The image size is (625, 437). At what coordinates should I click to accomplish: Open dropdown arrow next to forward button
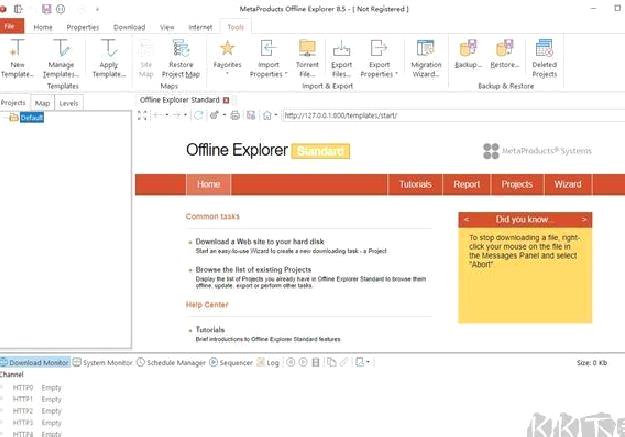(186, 115)
